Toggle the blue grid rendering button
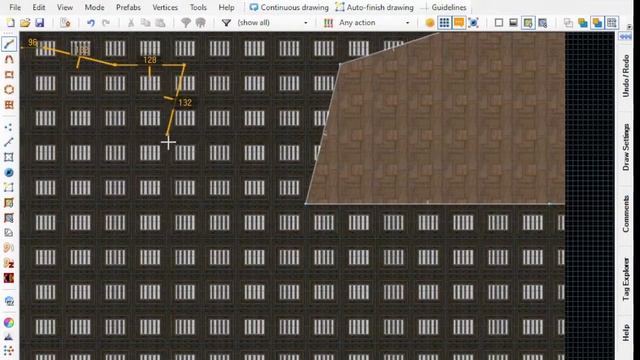 click(x=444, y=23)
